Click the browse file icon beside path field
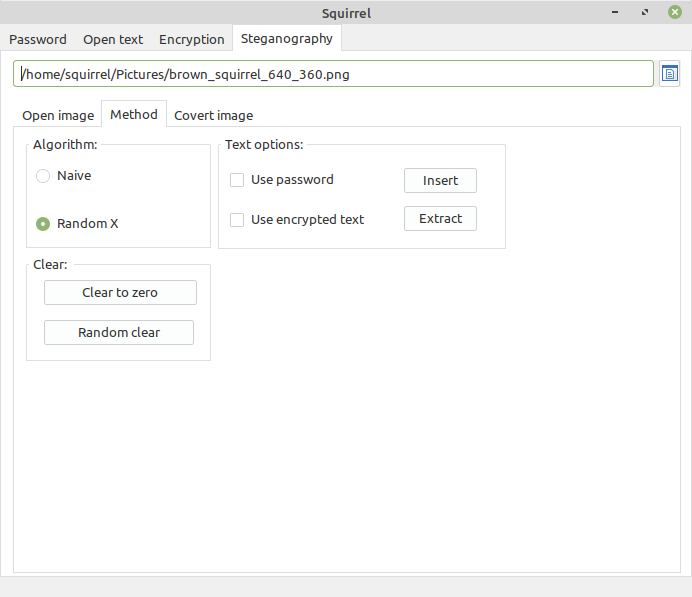Viewport: 692px width, 597px height. click(x=670, y=74)
